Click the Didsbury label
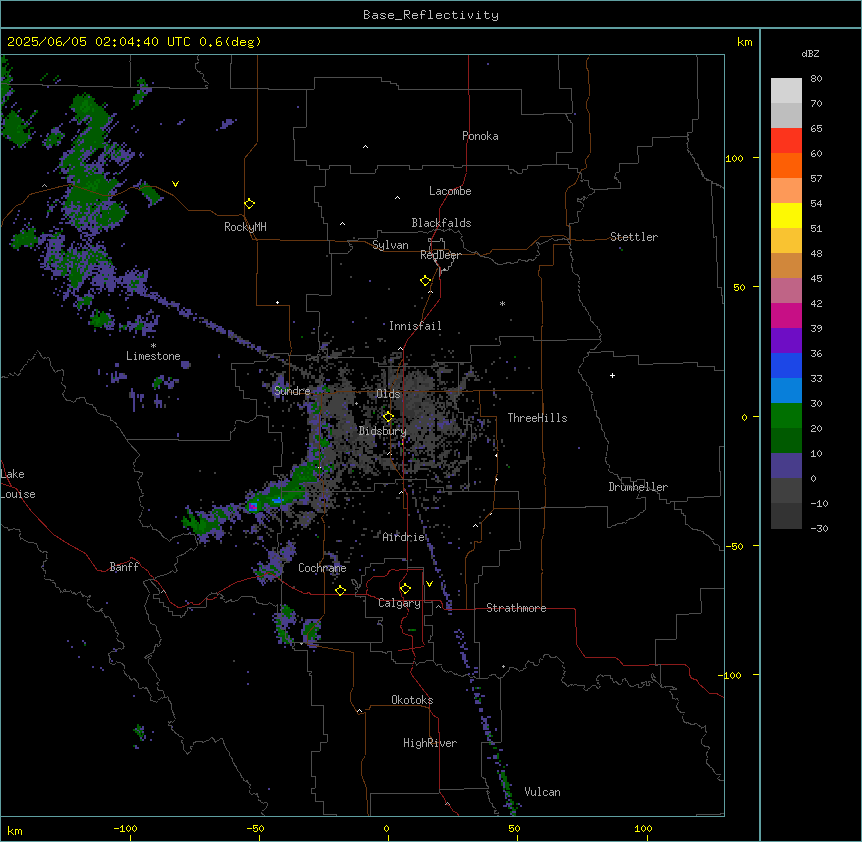This screenshot has width=862, height=842. tap(383, 431)
